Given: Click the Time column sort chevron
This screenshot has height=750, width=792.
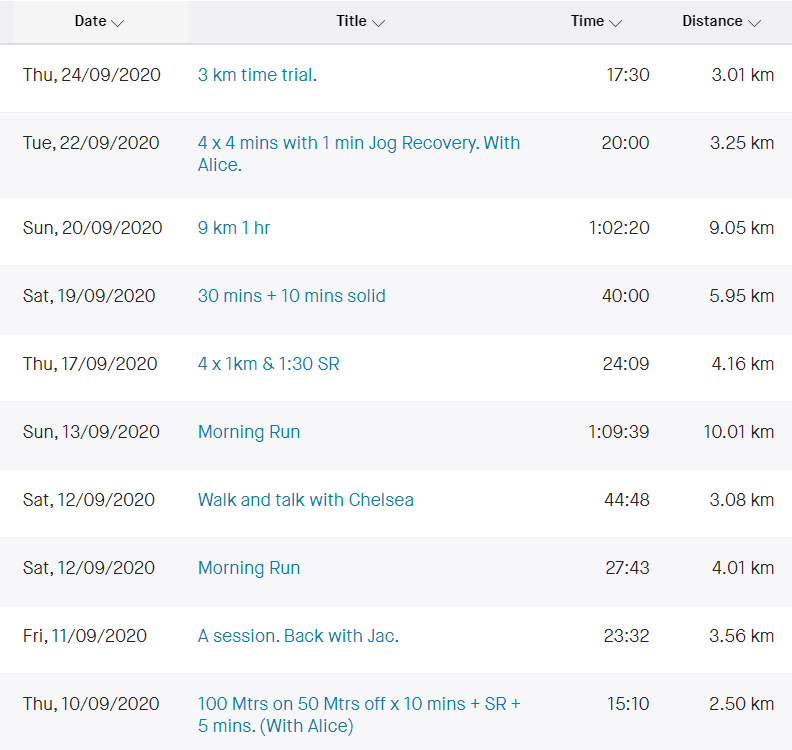Looking at the screenshot, I should coord(615,23).
